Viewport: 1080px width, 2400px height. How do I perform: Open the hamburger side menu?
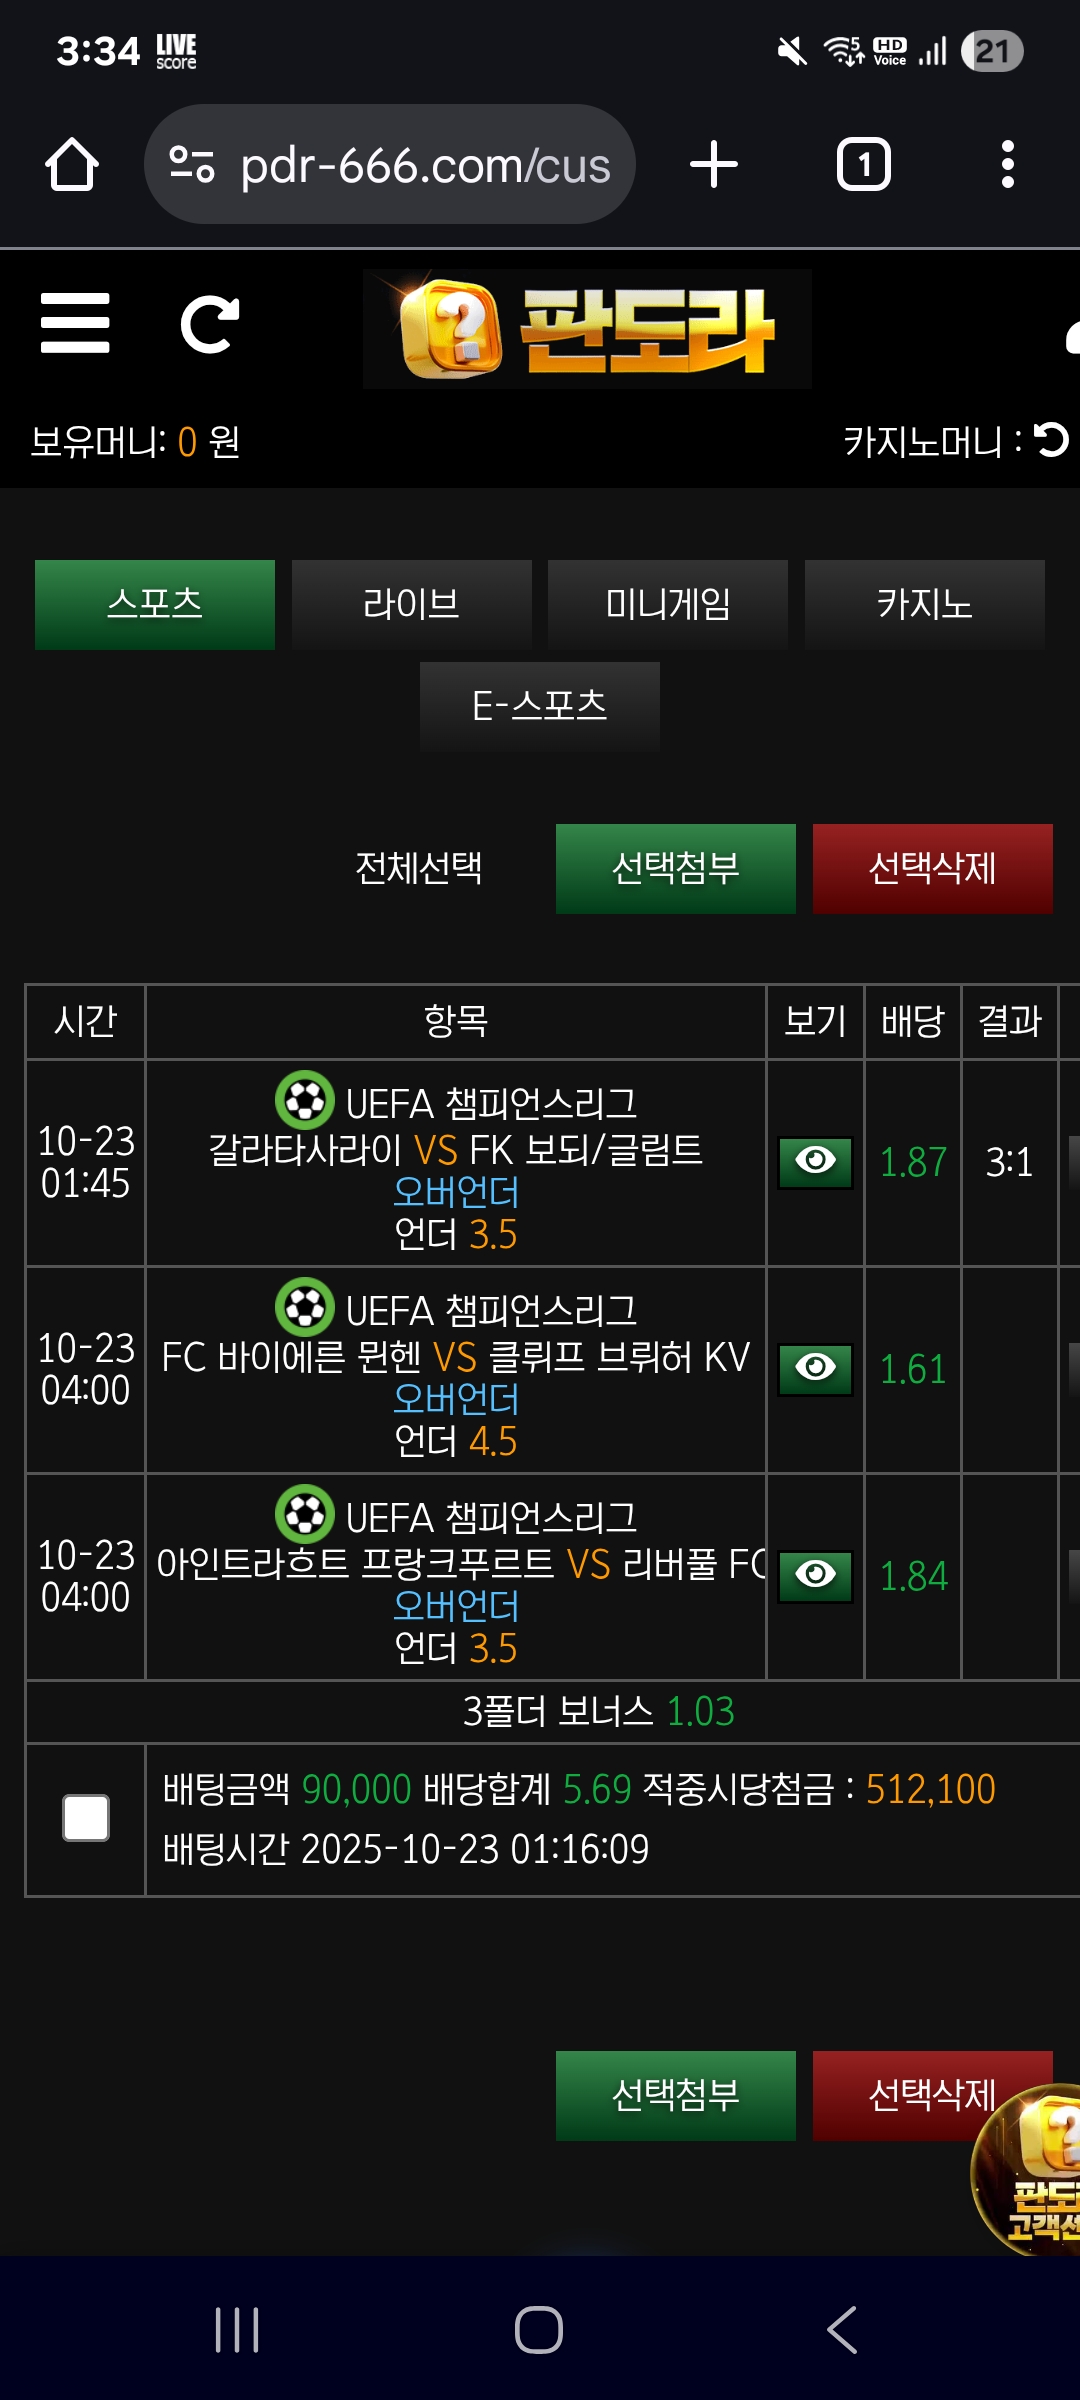[x=75, y=323]
